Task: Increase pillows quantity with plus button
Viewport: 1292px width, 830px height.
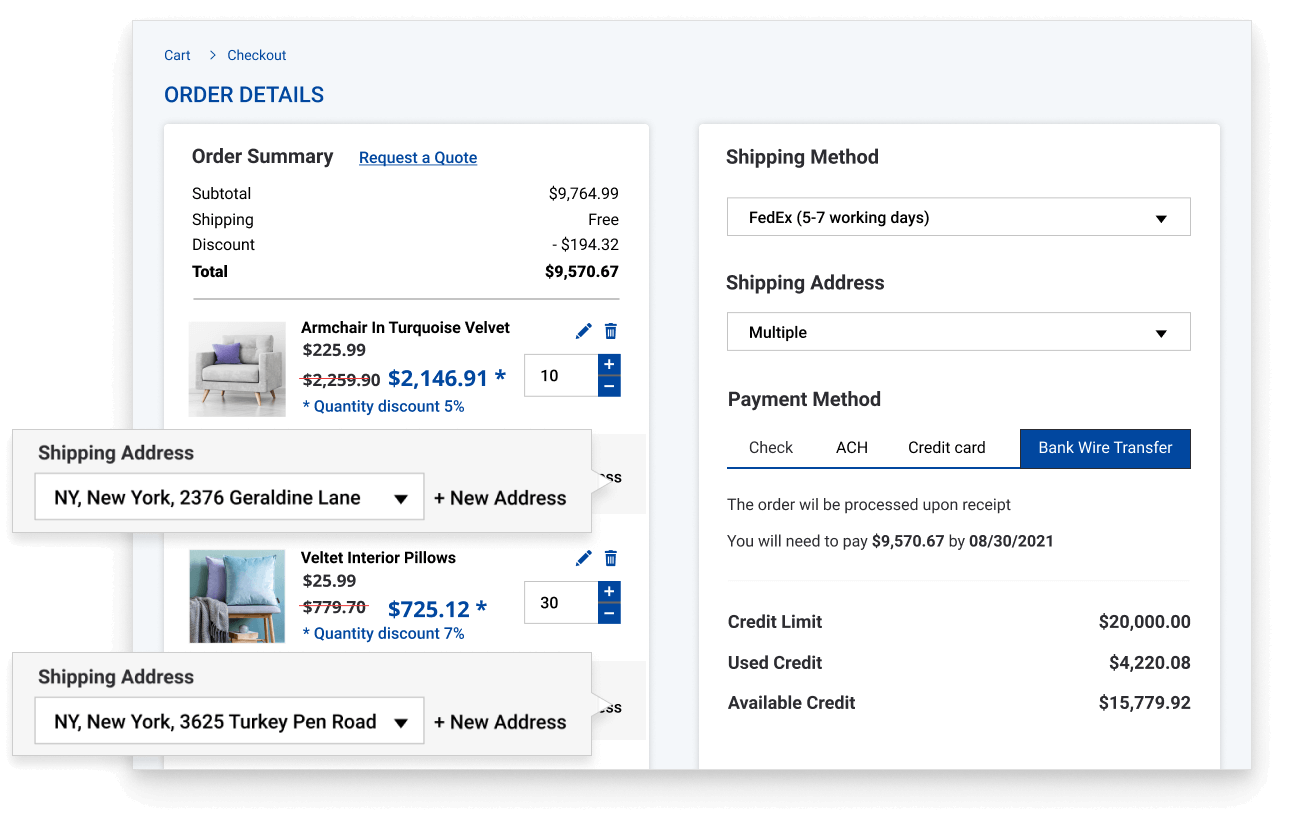Action: (609, 591)
